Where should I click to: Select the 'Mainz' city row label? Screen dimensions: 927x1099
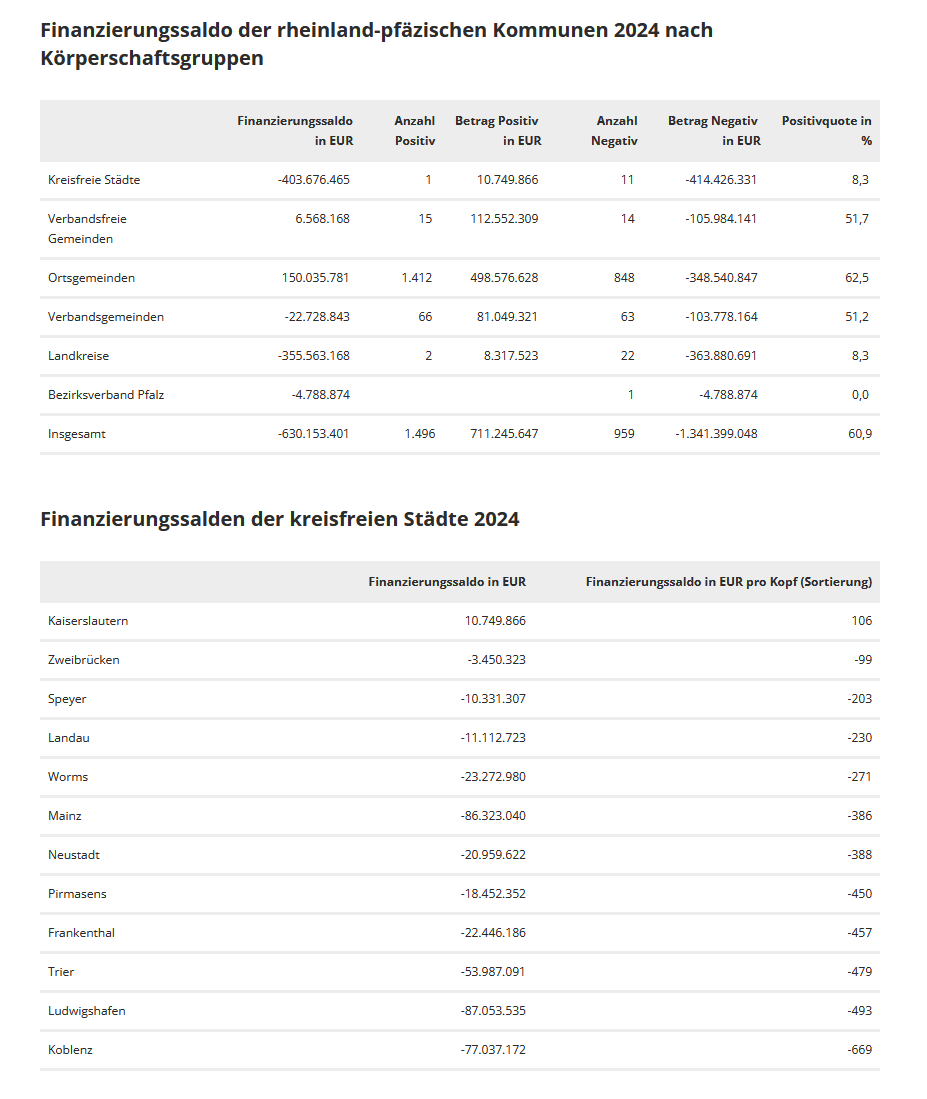click(x=65, y=816)
